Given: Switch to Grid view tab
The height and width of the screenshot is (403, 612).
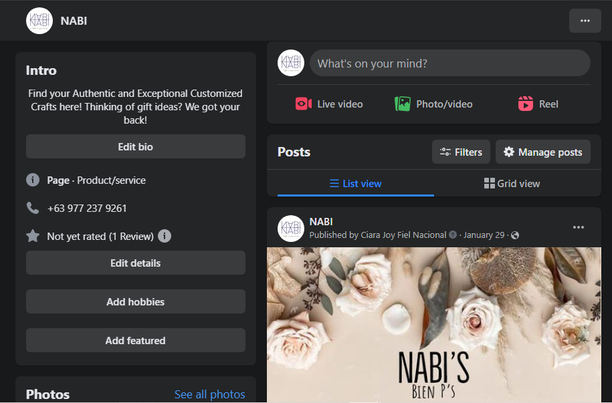Looking at the screenshot, I should click(512, 184).
